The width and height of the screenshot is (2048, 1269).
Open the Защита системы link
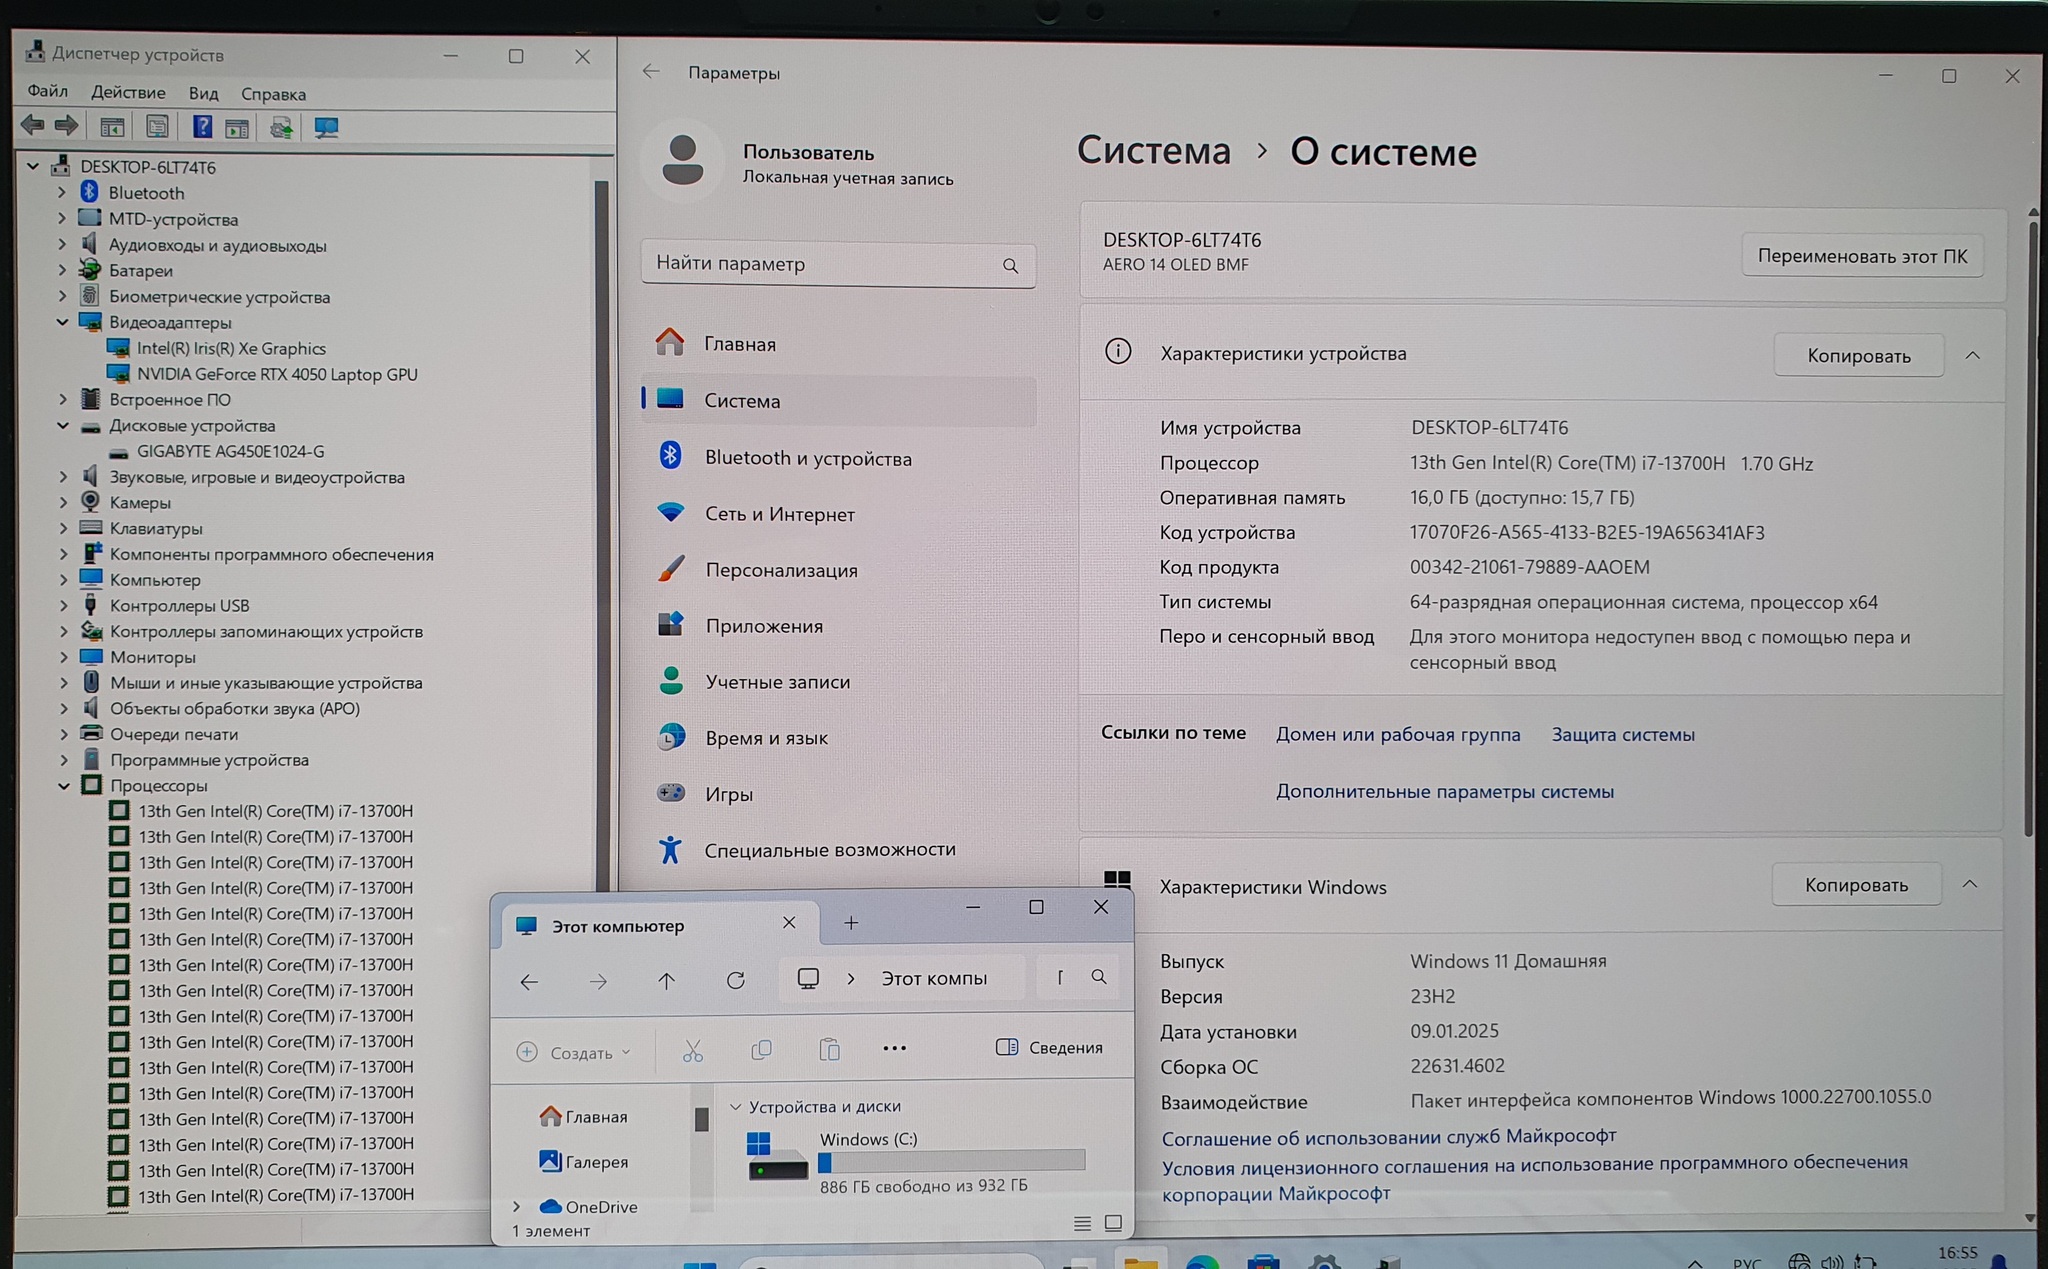pos(1623,734)
